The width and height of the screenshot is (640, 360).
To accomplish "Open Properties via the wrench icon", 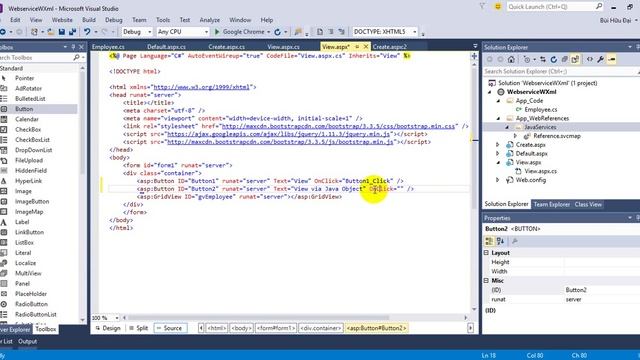I will [x=601, y=60].
